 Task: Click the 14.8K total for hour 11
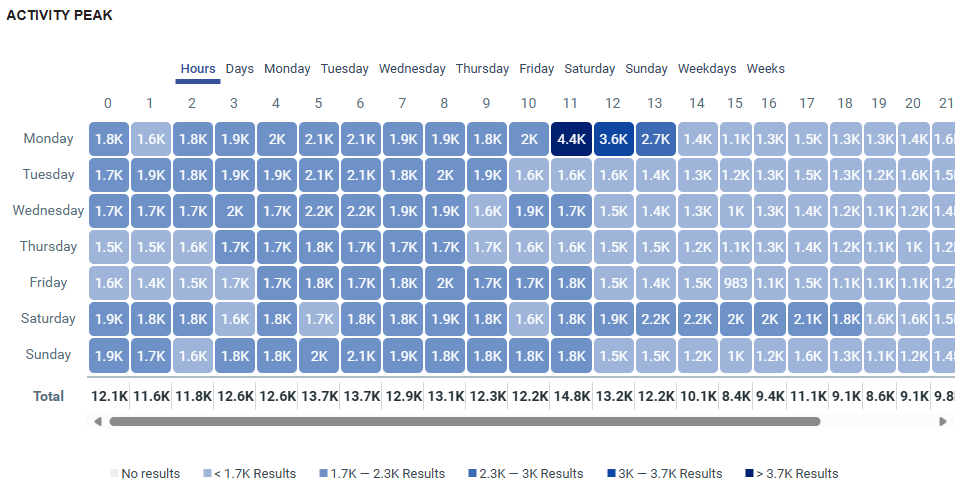point(571,396)
